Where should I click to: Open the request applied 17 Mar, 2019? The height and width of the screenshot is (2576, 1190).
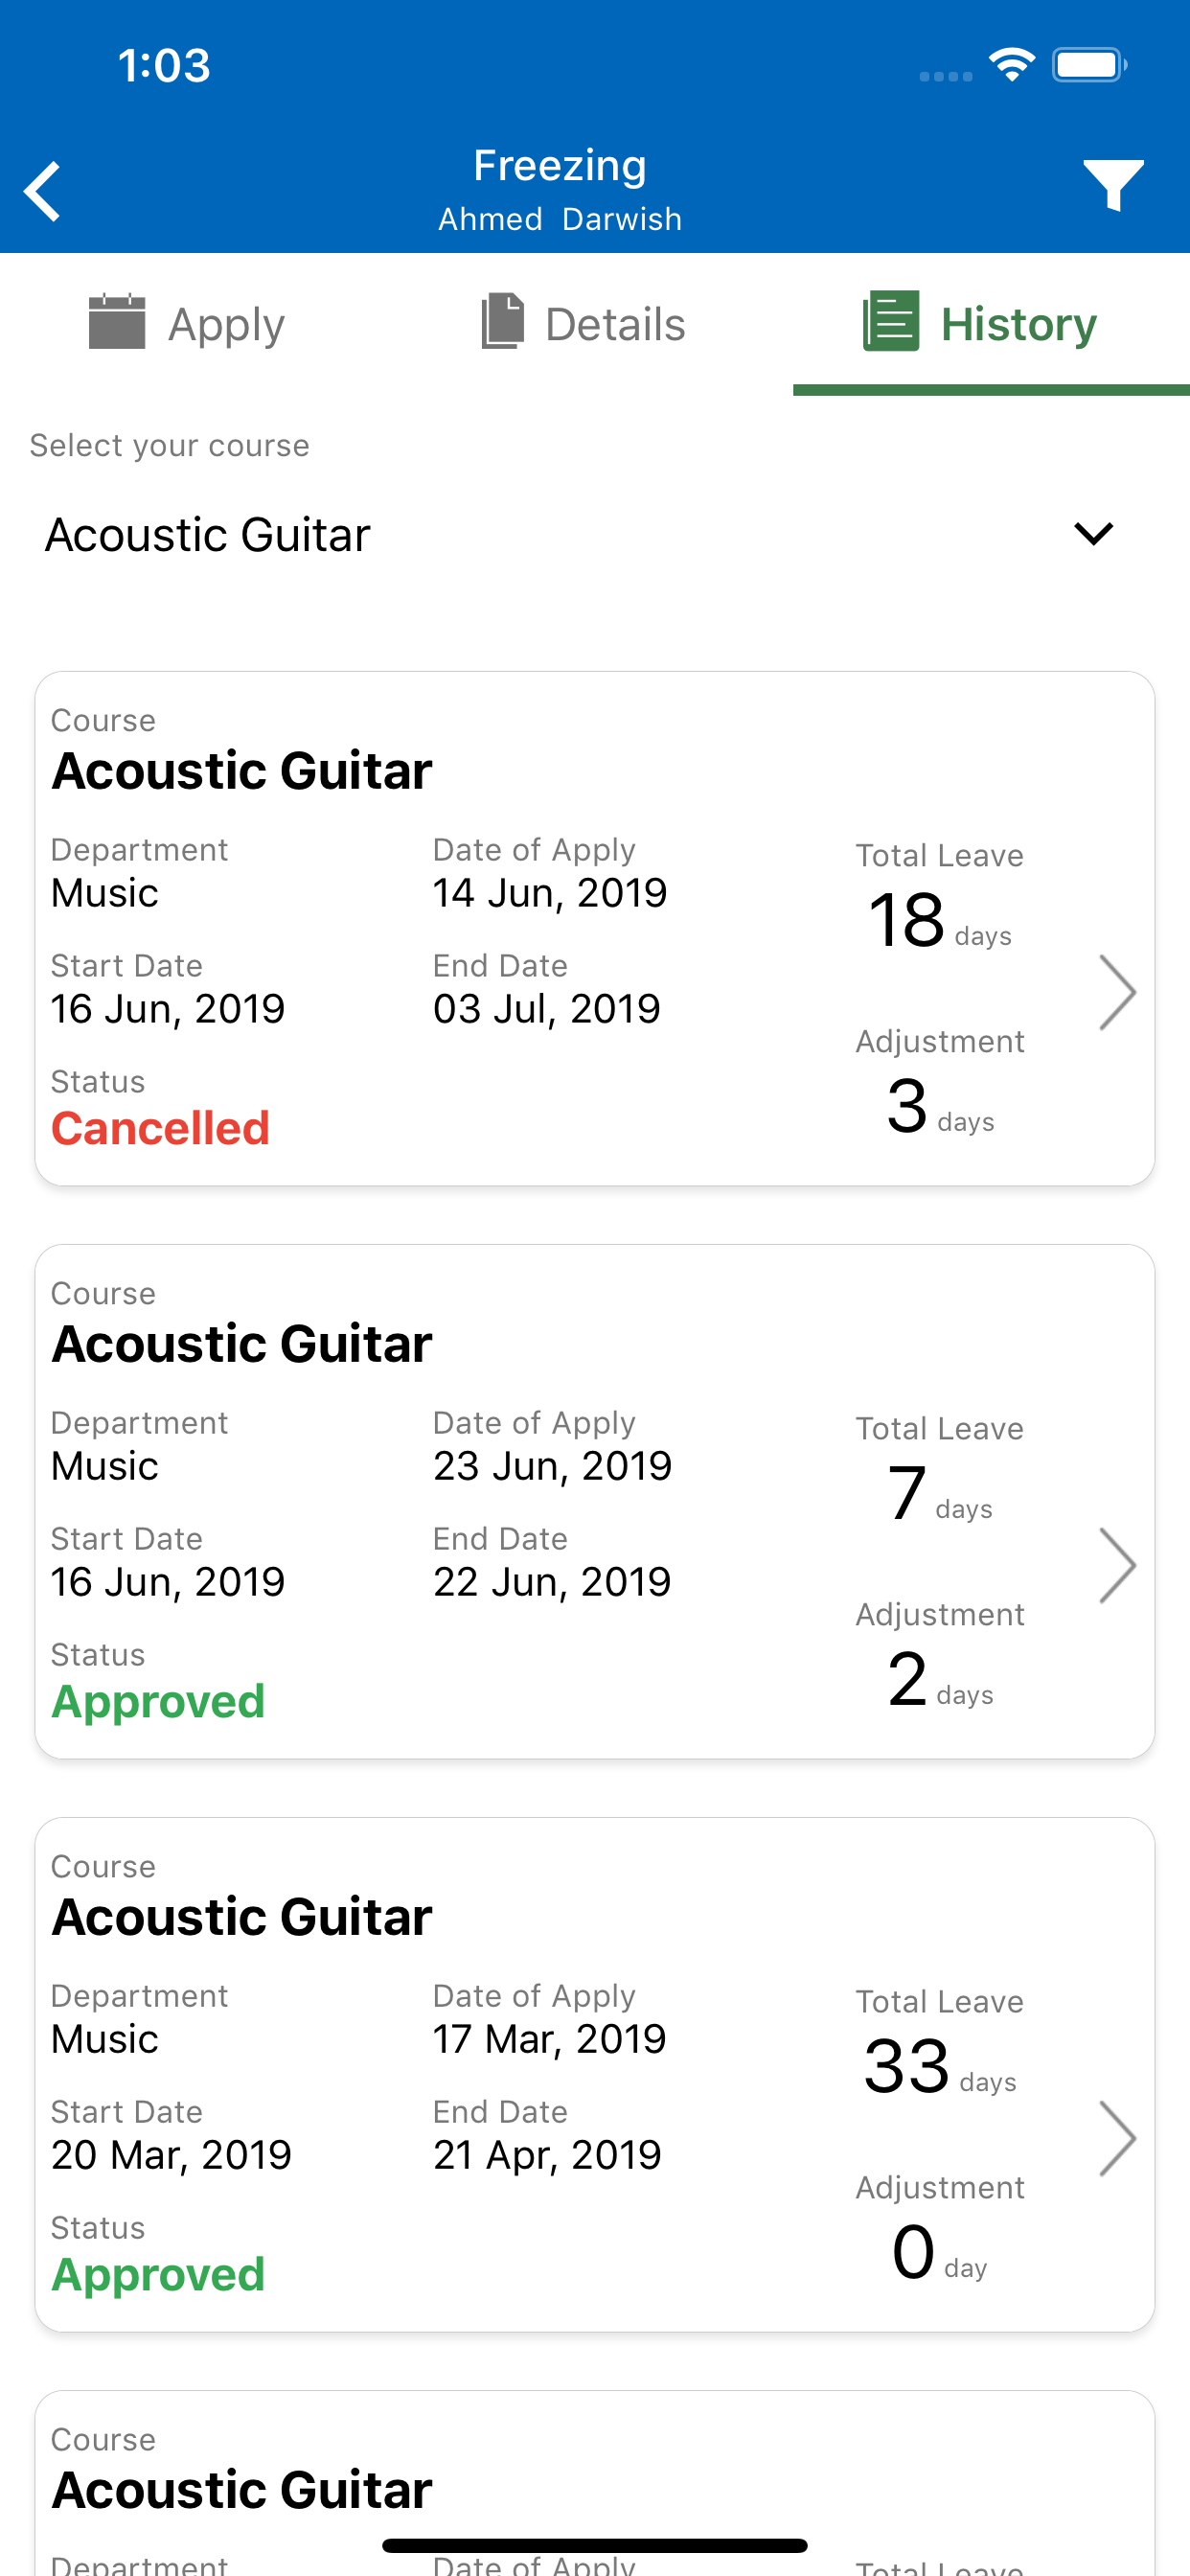595,2075
